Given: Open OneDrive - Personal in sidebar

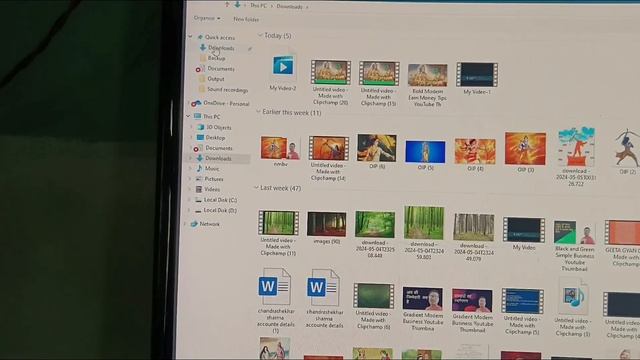Looking at the screenshot, I should [226, 104].
